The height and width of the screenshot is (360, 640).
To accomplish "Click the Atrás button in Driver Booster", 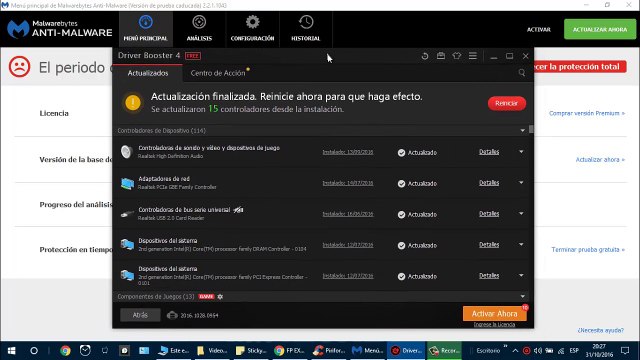I will (140, 315).
